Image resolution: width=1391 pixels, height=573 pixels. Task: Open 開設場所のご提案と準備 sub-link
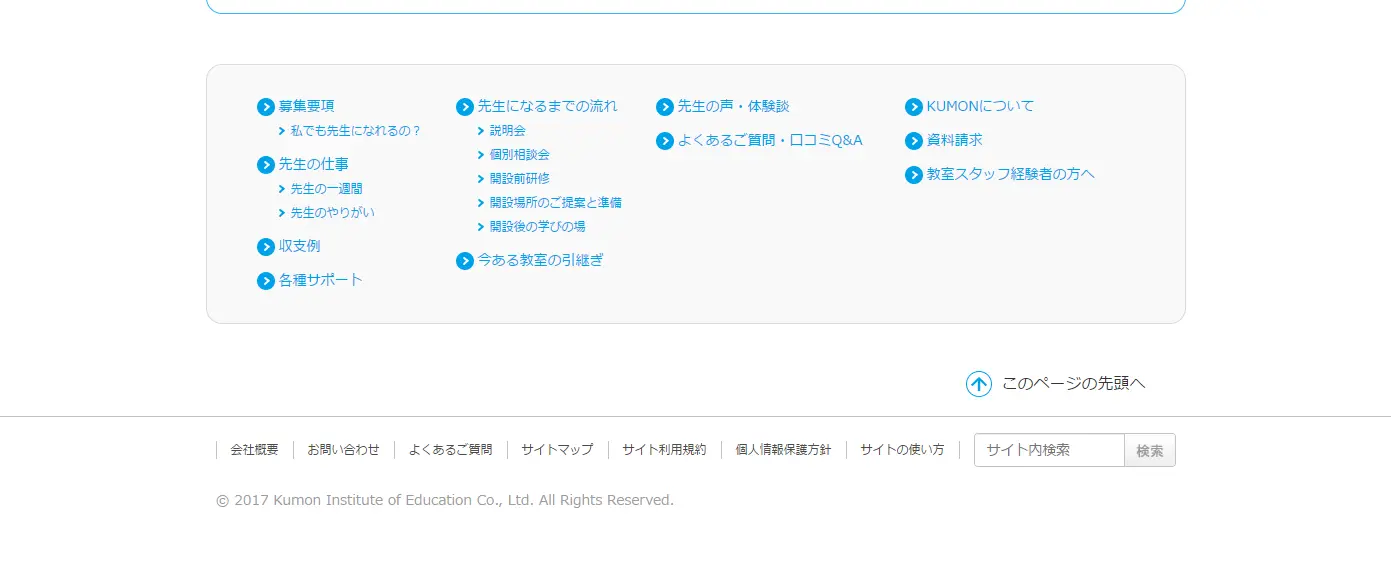pyautogui.click(x=556, y=203)
